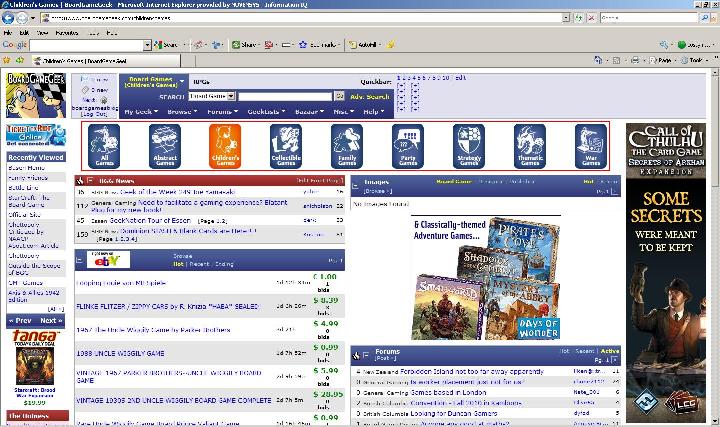720x427 pixels.
Task: Click the Ticket to Ride Online banner
Action: pos(36,135)
